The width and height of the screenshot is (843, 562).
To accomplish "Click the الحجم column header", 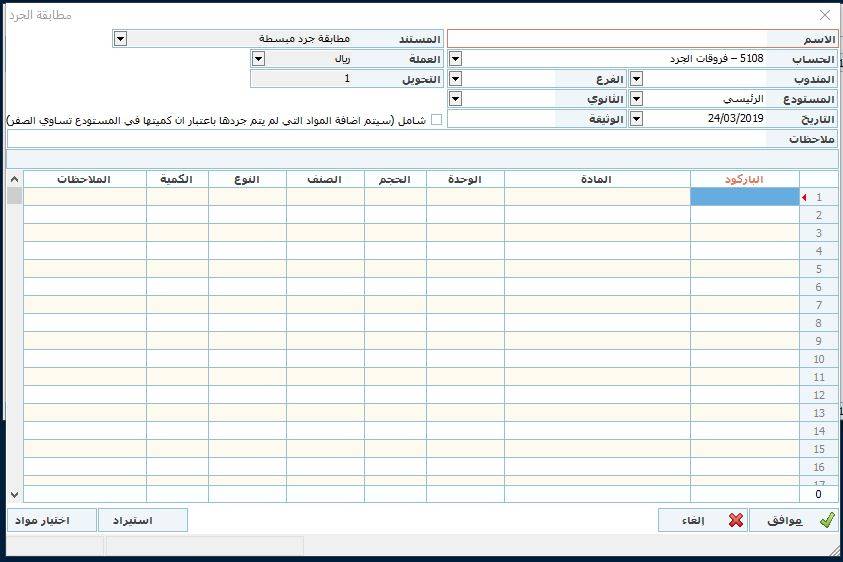I will pyautogui.click(x=395, y=179).
